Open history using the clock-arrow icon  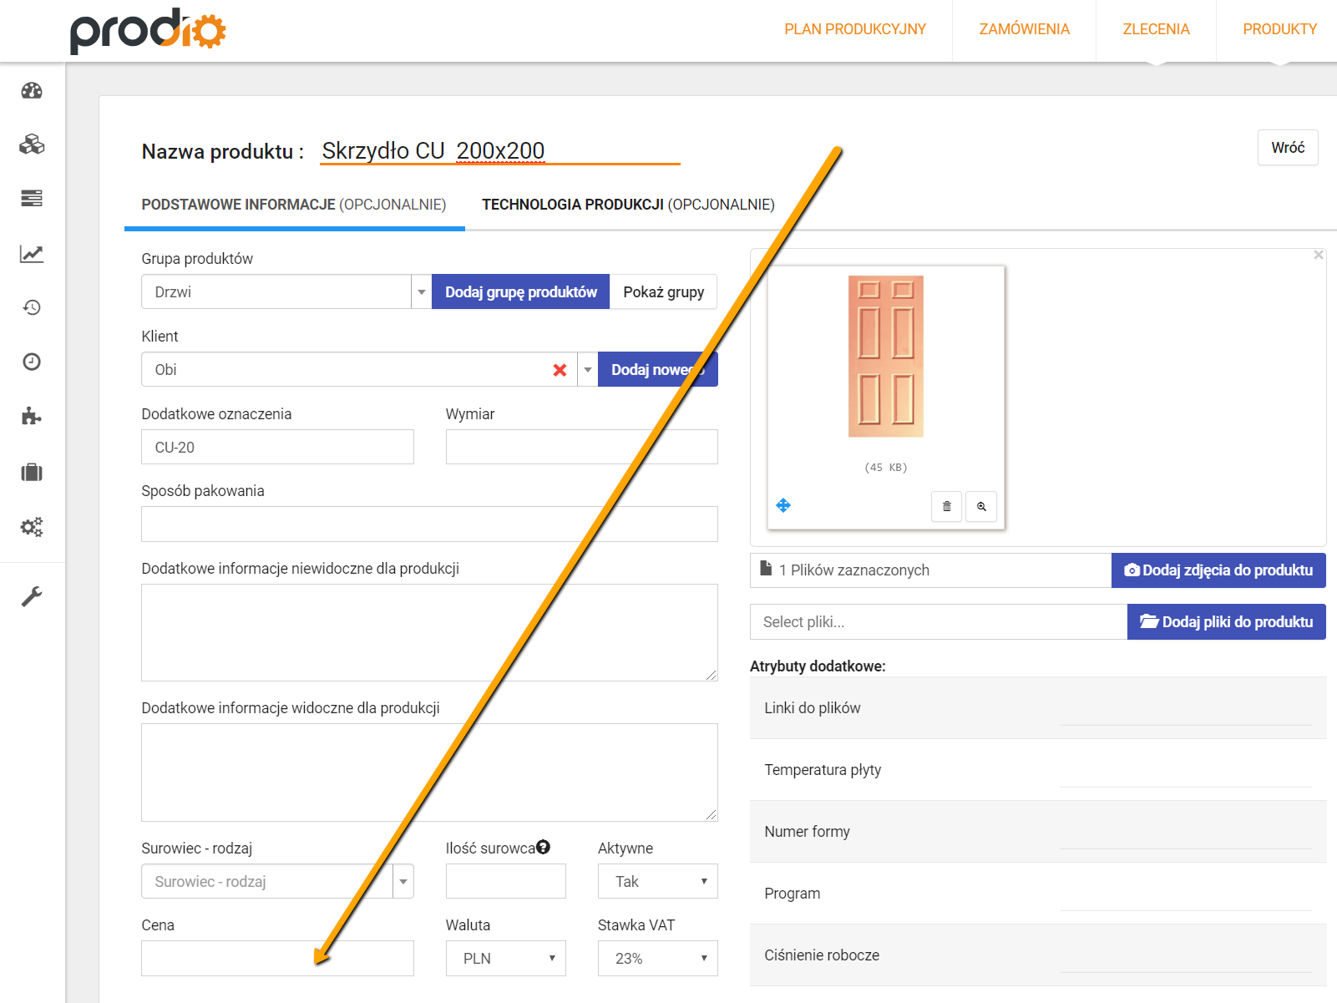coord(32,307)
